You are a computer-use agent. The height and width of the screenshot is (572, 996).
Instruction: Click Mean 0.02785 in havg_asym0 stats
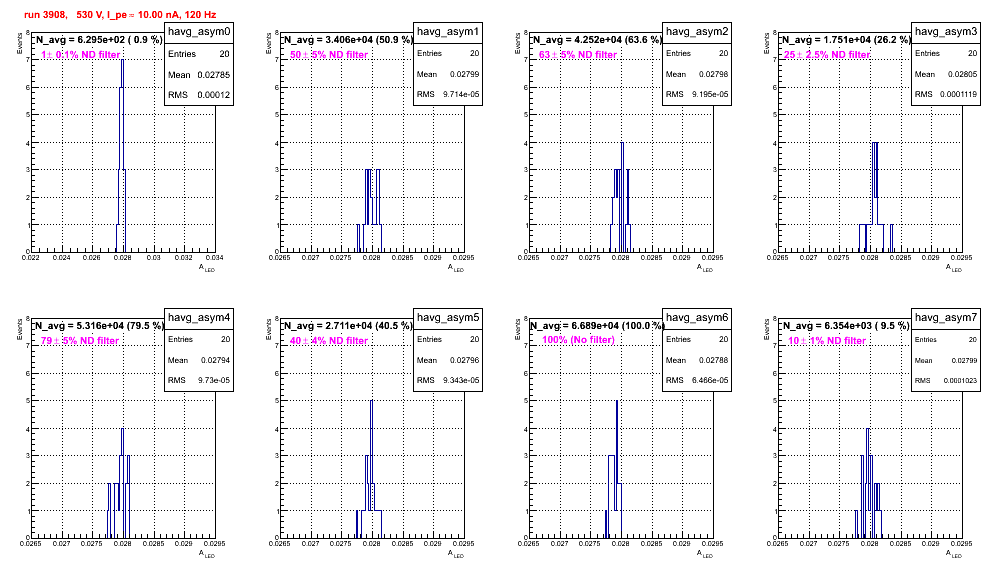[199, 75]
